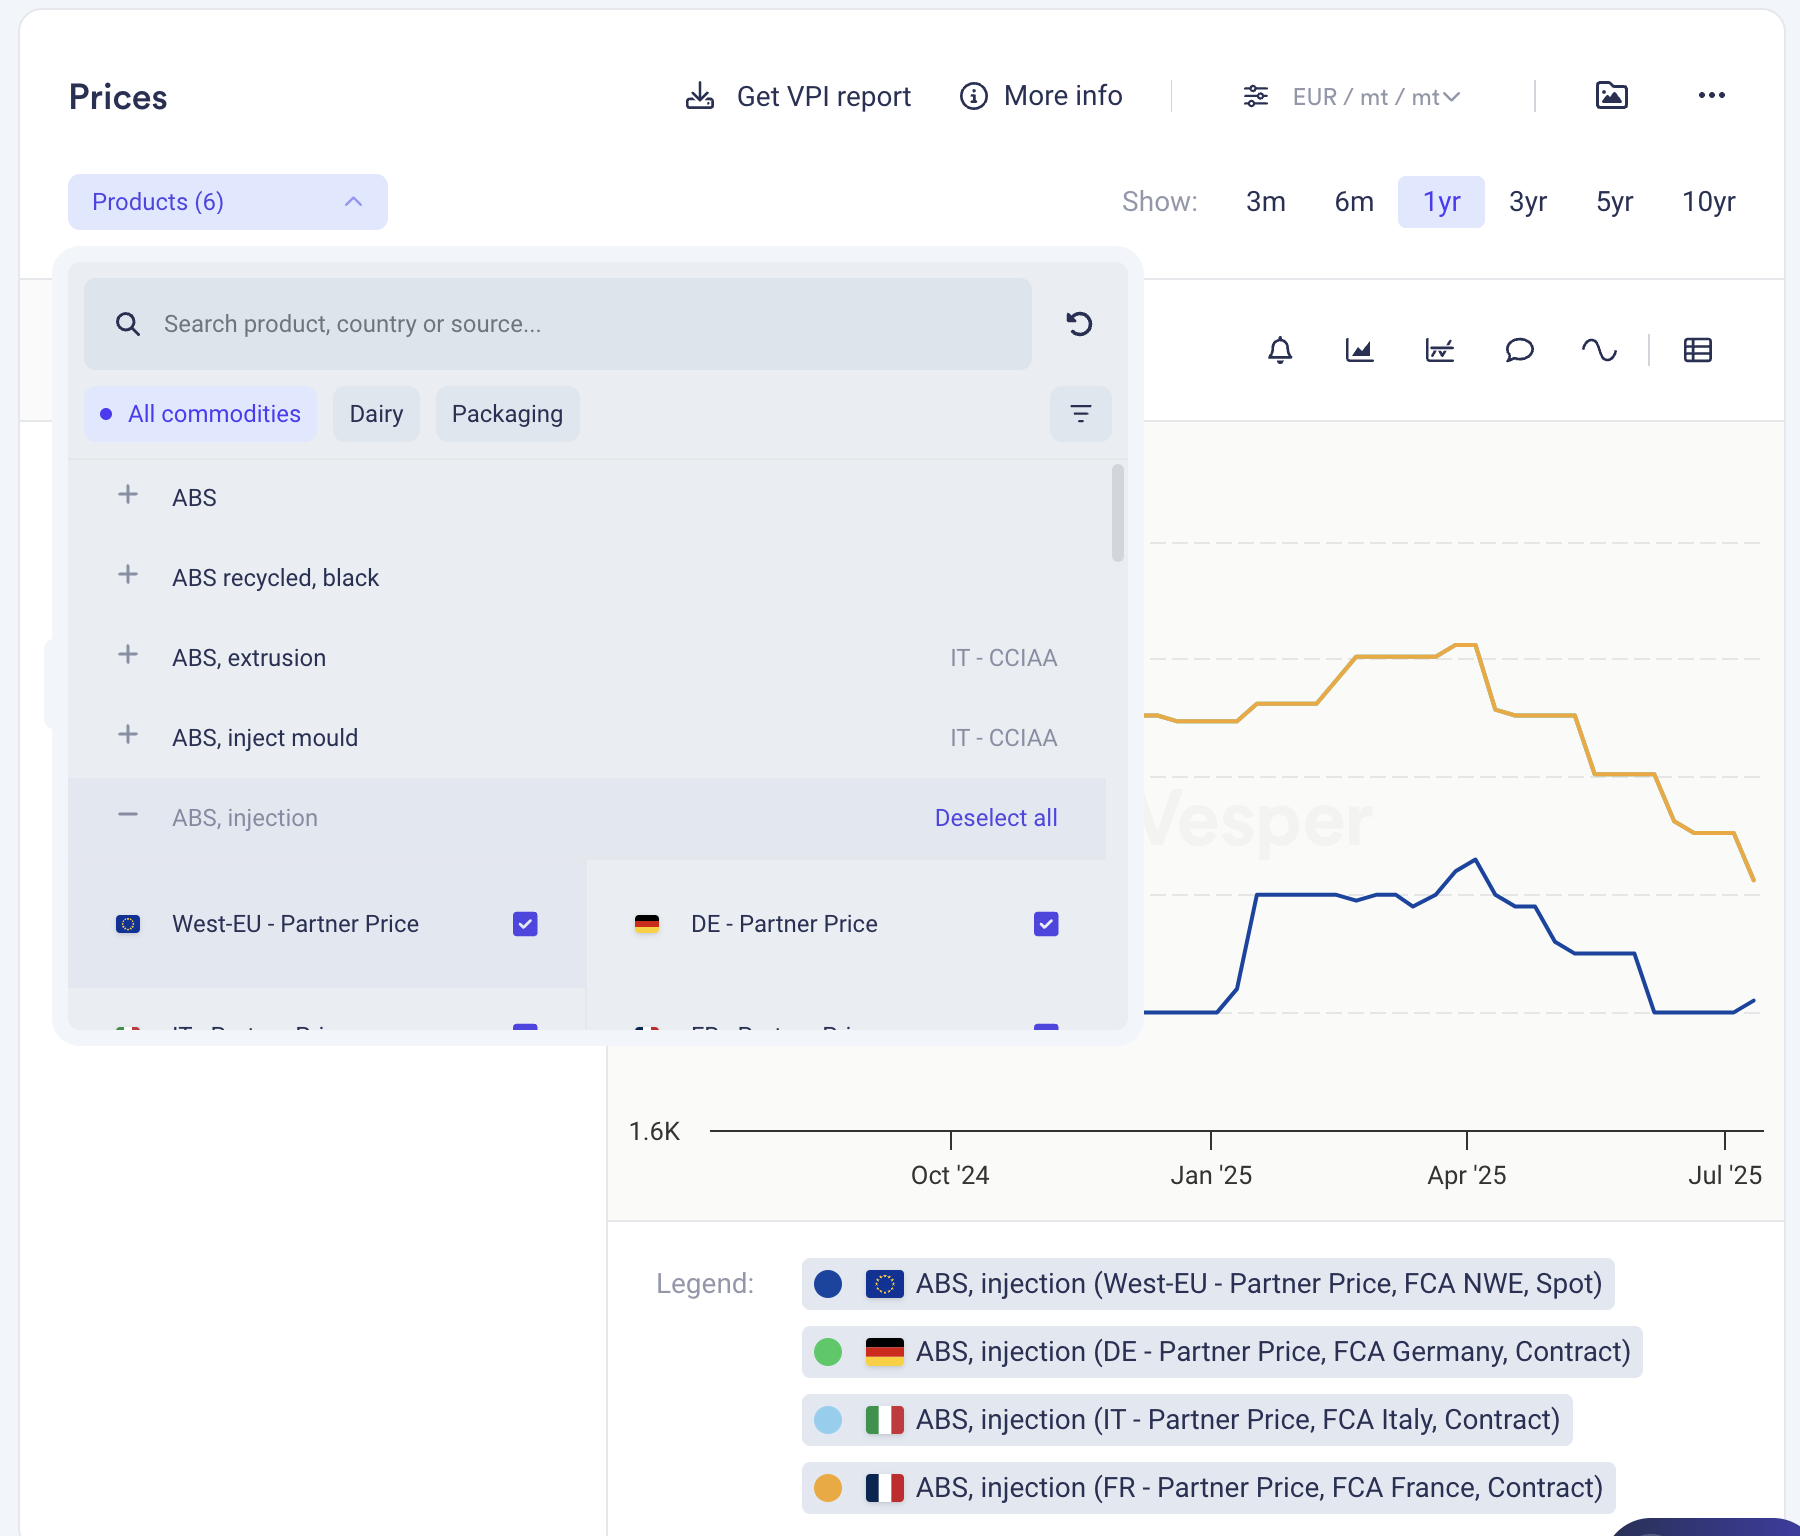Click the save chart as image icon
Screen dimensions: 1800x1536
(x=1612, y=95)
